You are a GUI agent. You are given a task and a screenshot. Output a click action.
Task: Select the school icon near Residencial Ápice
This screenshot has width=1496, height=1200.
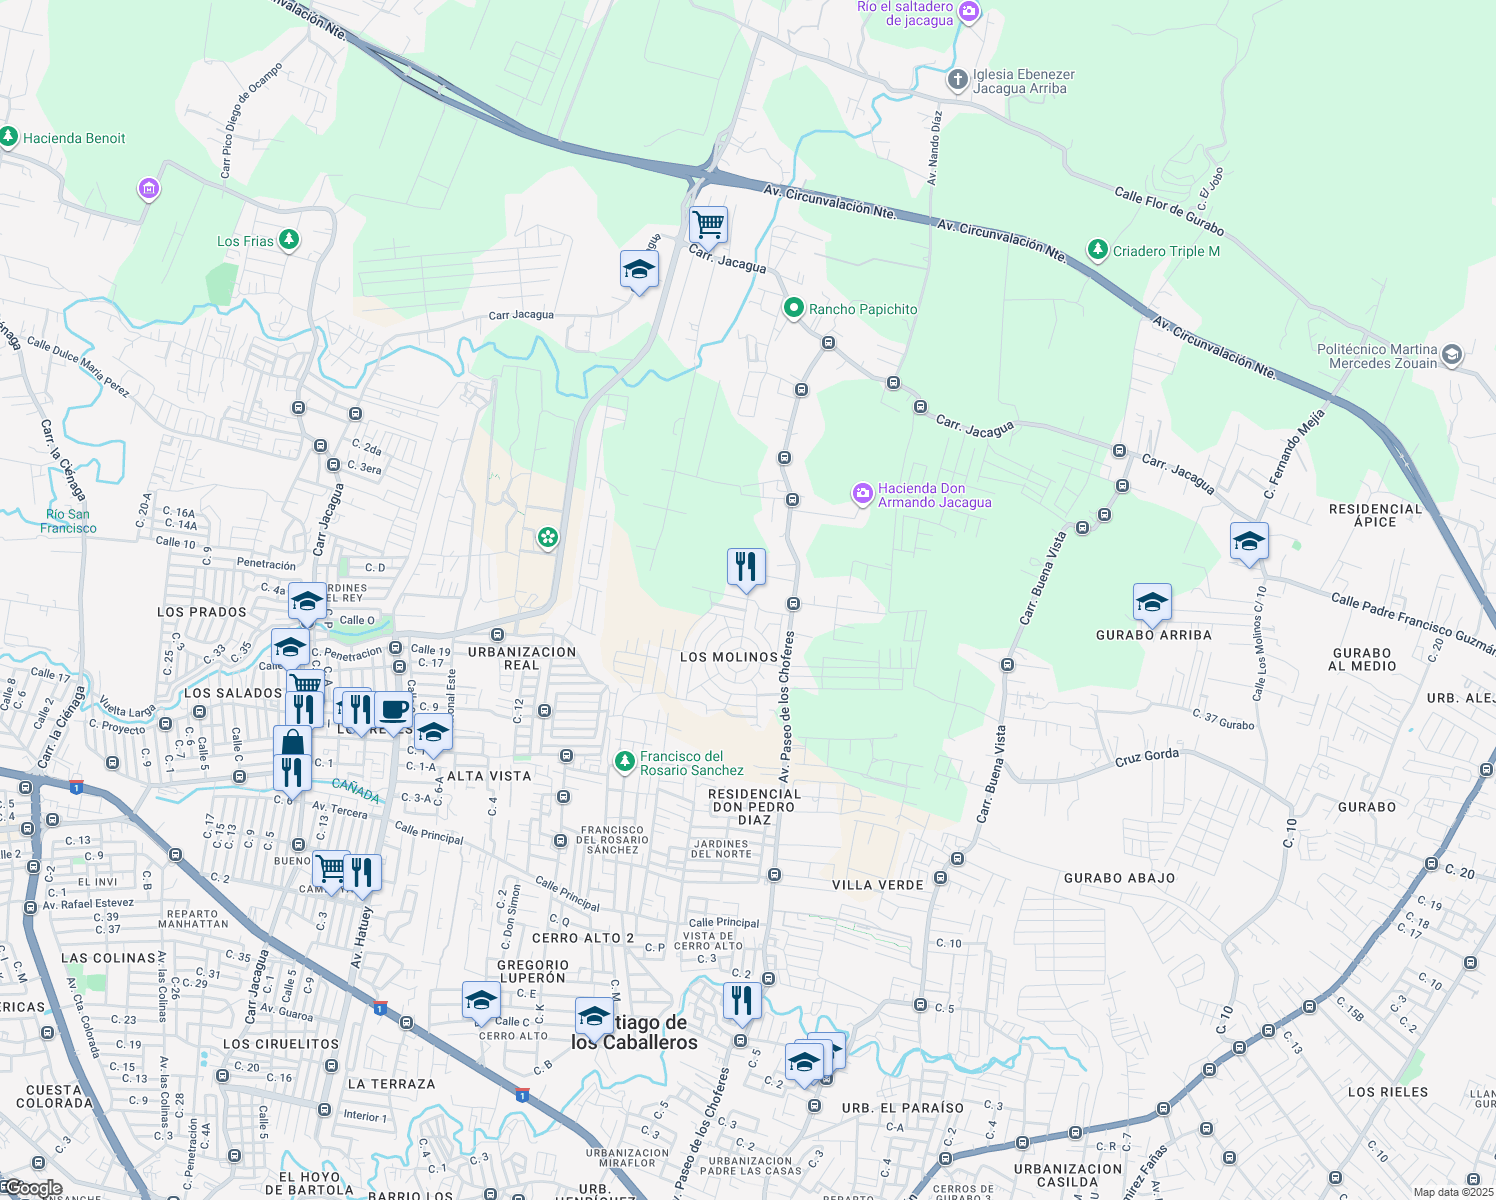(1250, 542)
